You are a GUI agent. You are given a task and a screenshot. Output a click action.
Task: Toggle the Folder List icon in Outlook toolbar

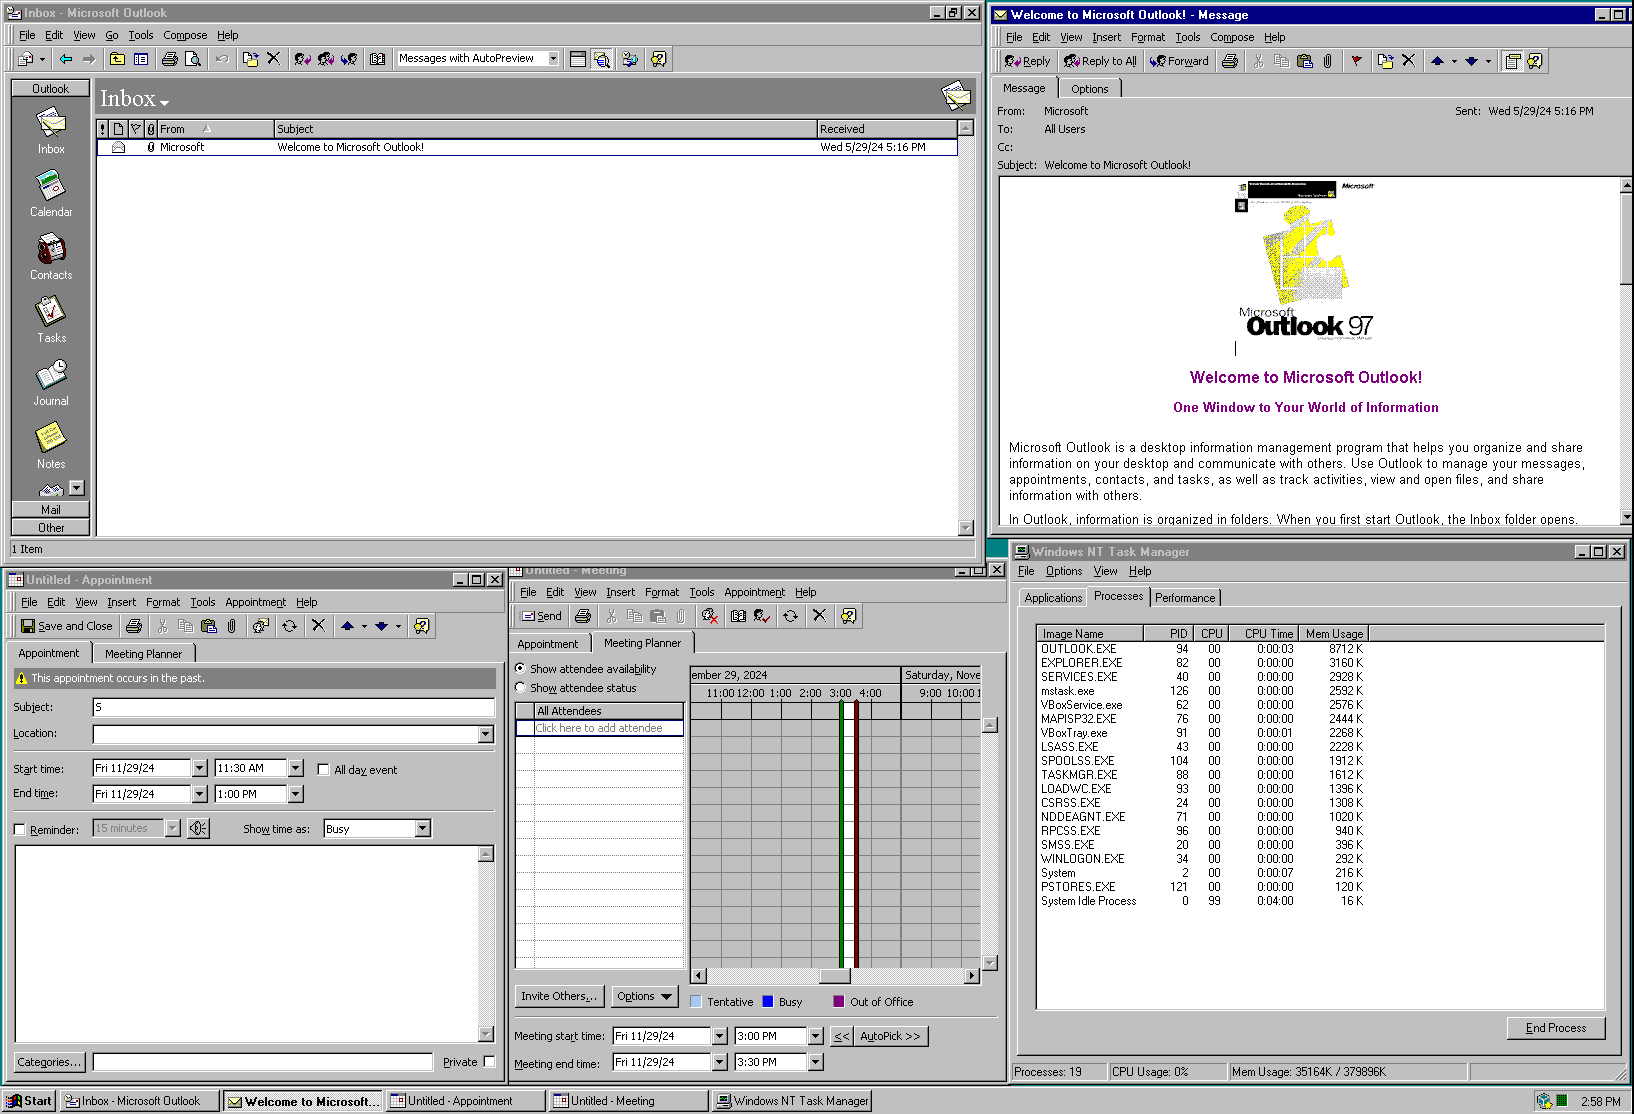pos(141,59)
